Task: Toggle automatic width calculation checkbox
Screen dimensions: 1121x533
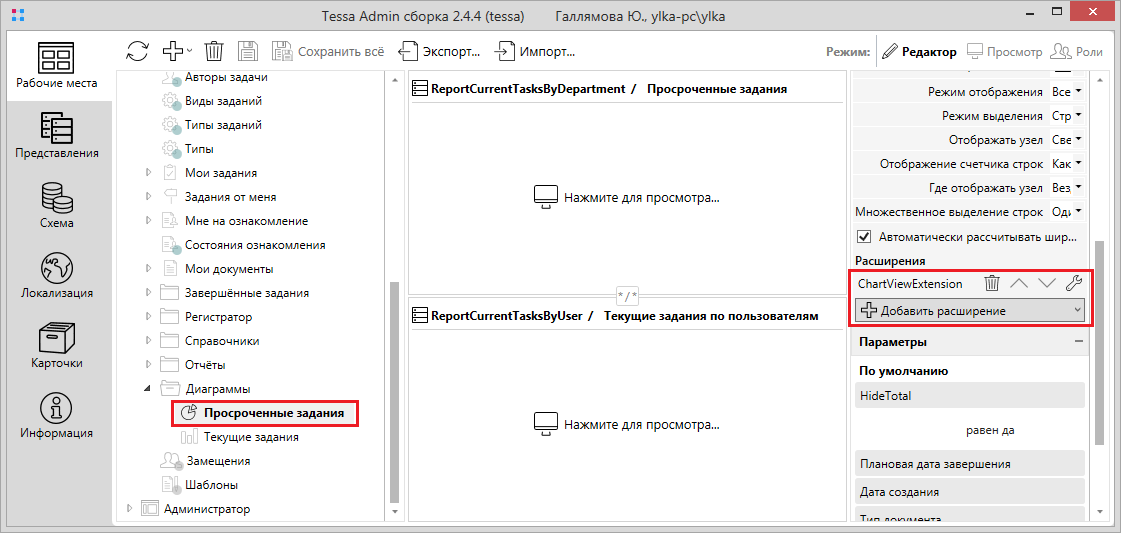Action: 865,237
